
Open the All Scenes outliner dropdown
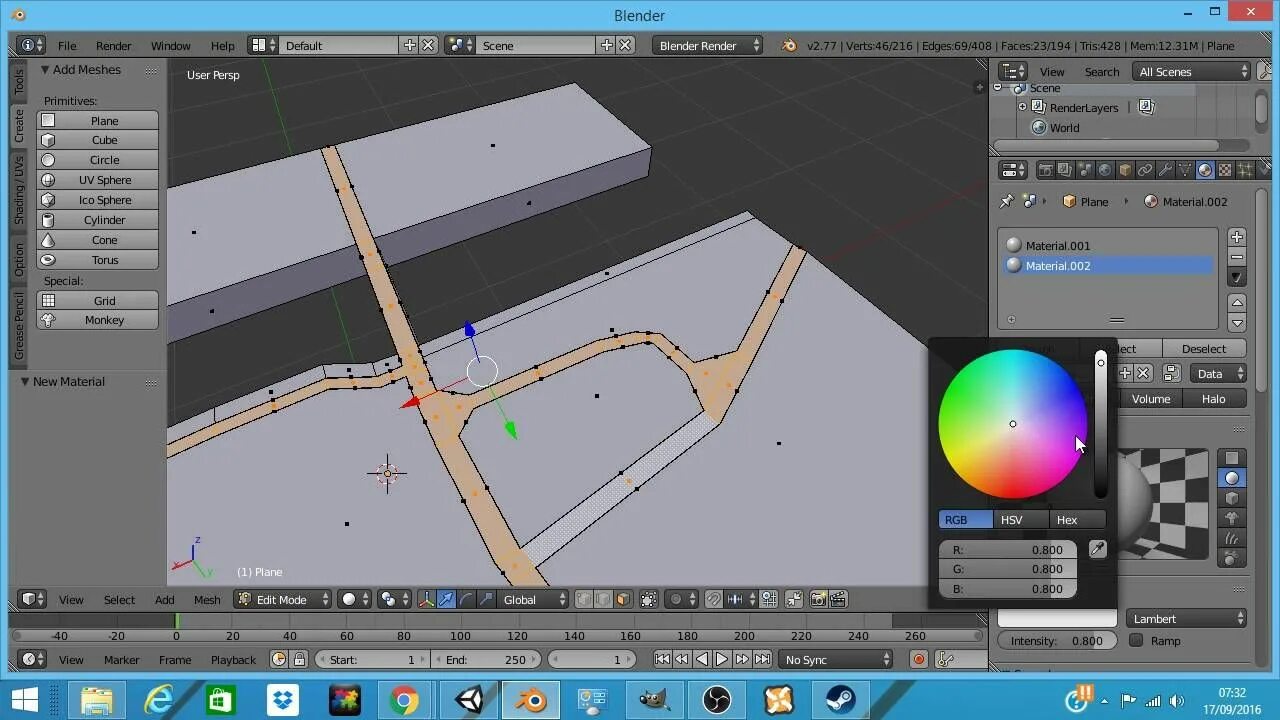(x=1191, y=71)
